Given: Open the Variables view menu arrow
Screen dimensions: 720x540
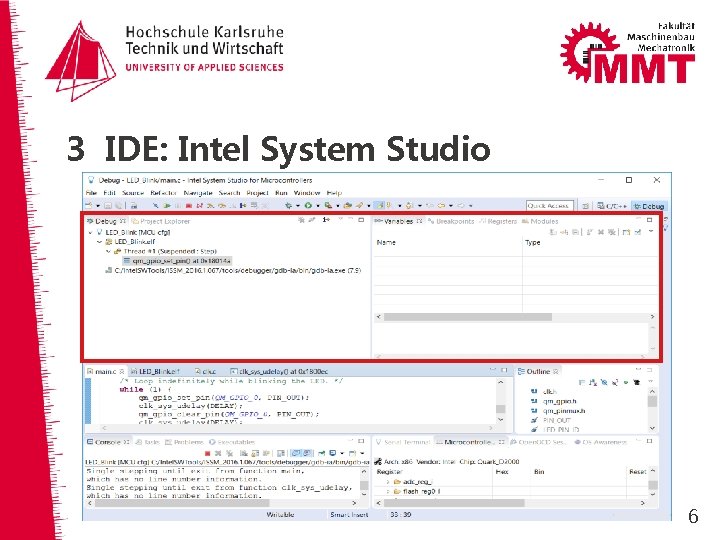Looking at the screenshot, I should [x=651, y=232].
